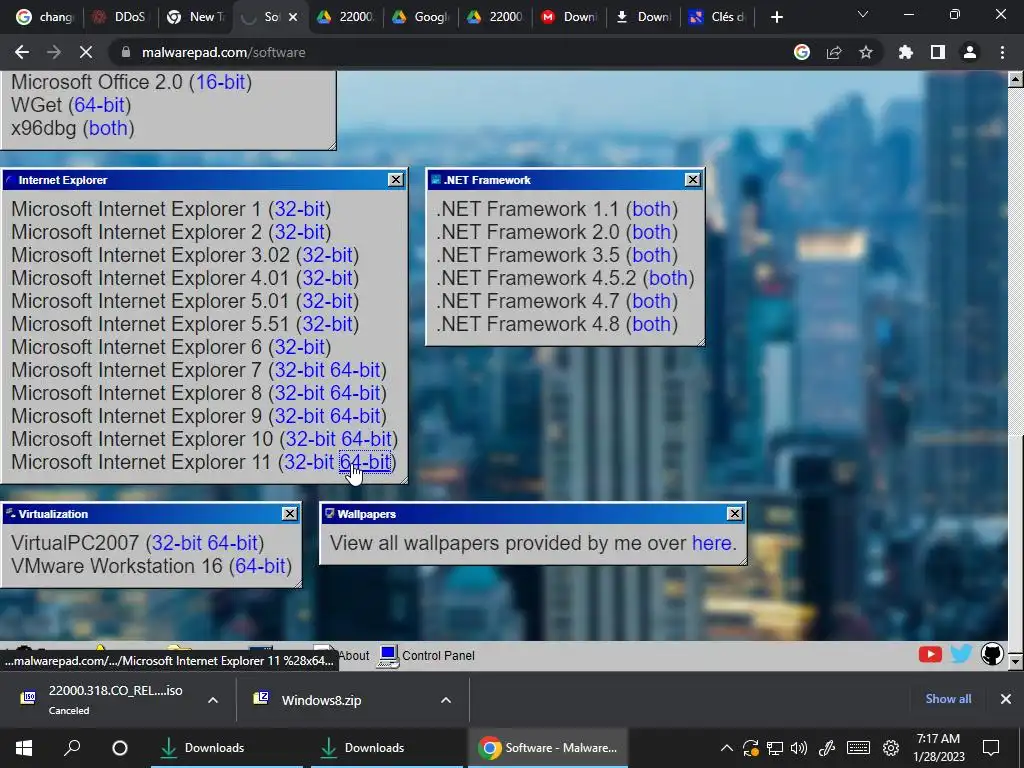Close the Wallpapers window panel
The width and height of the screenshot is (1024, 768).
735,514
